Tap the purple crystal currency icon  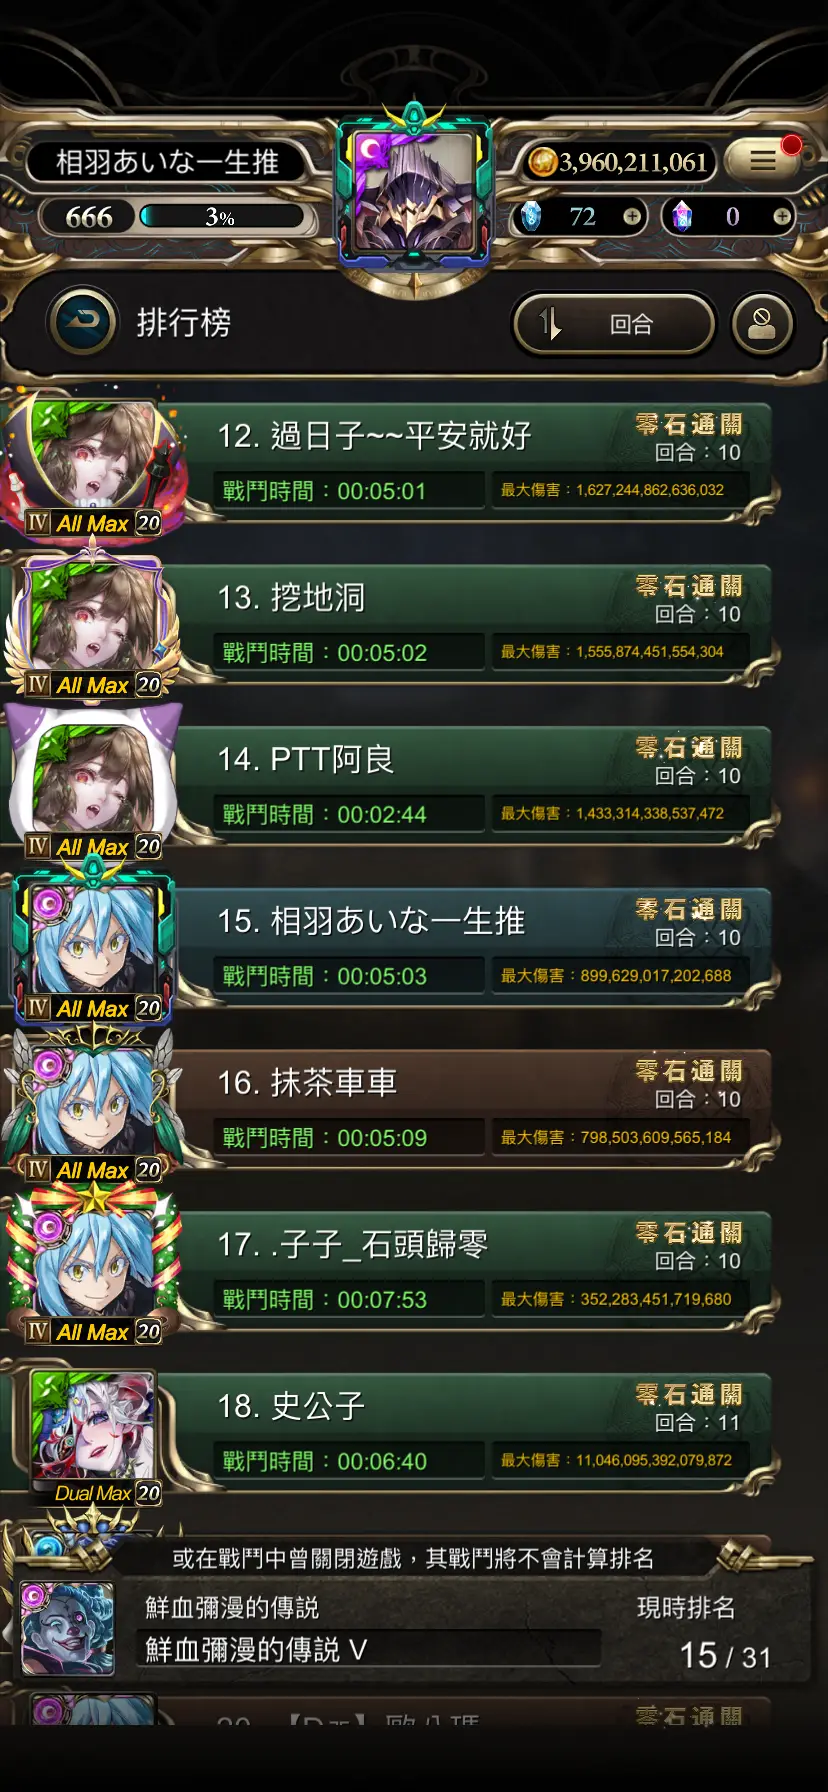coord(682,216)
